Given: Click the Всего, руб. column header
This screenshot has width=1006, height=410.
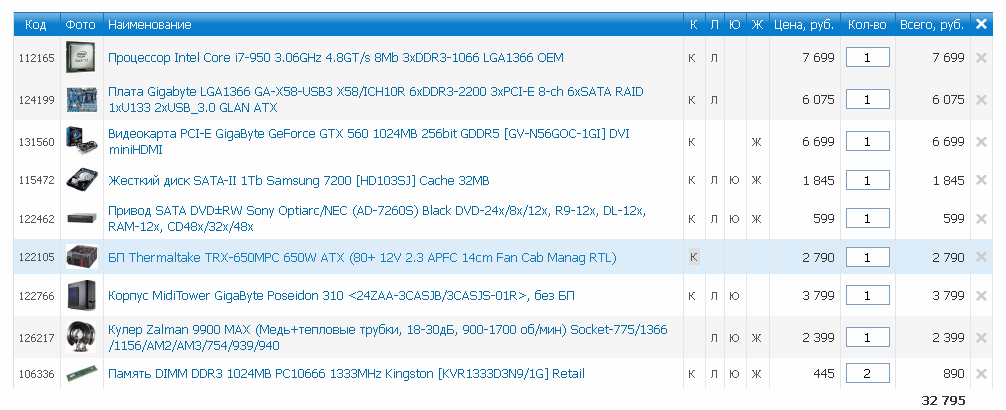Looking at the screenshot, I should [x=932, y=24].
